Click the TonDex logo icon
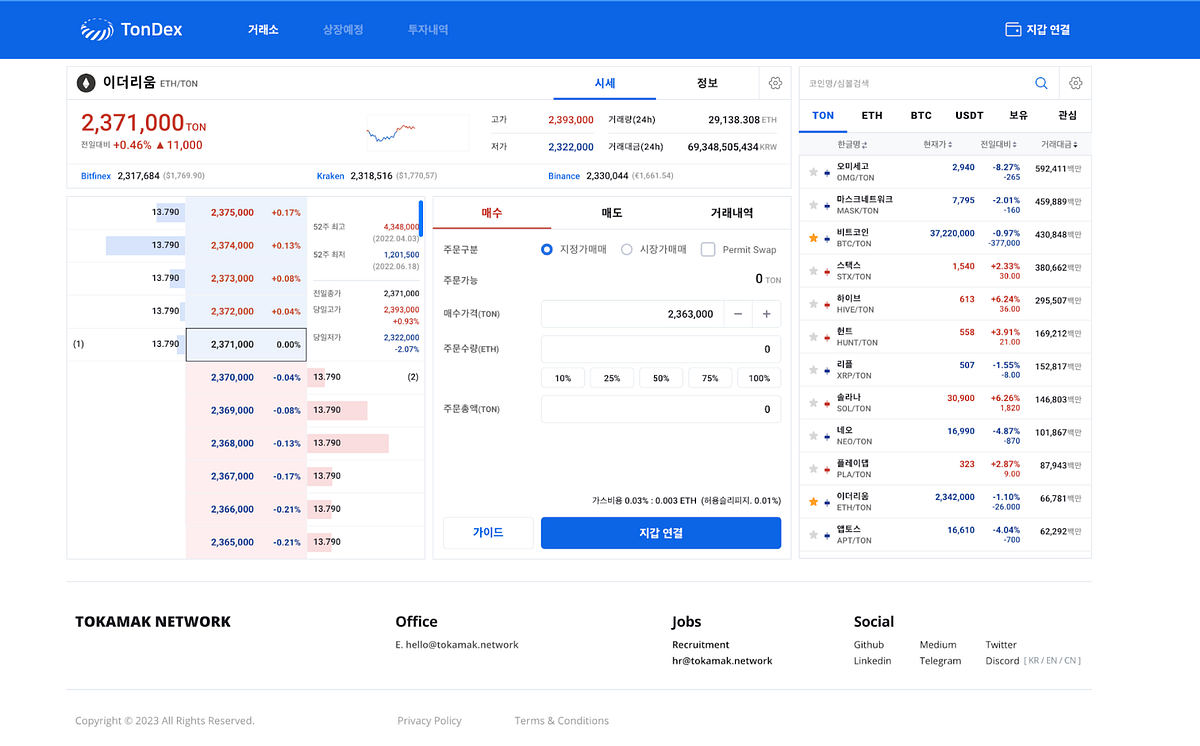Image resolution: width=1200 pixels, height=746 pixels. click(x=97, y=29)
